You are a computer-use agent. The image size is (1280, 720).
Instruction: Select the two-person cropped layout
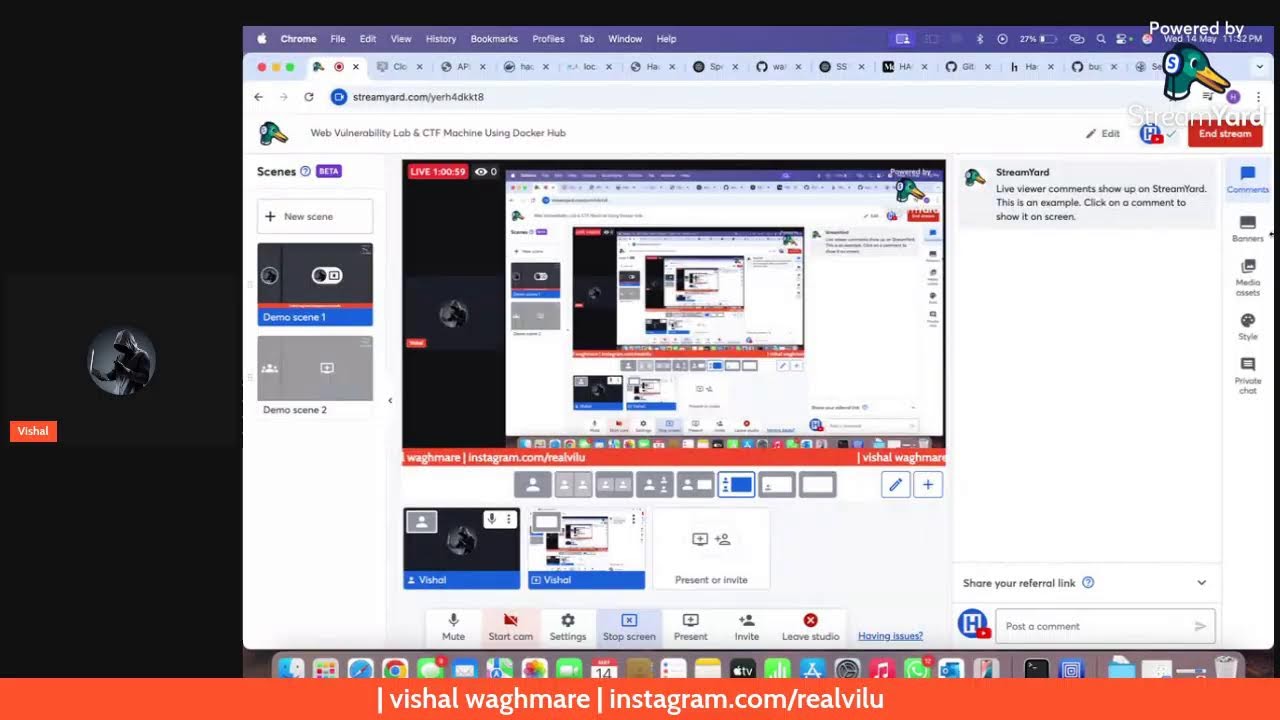point(574,485)
